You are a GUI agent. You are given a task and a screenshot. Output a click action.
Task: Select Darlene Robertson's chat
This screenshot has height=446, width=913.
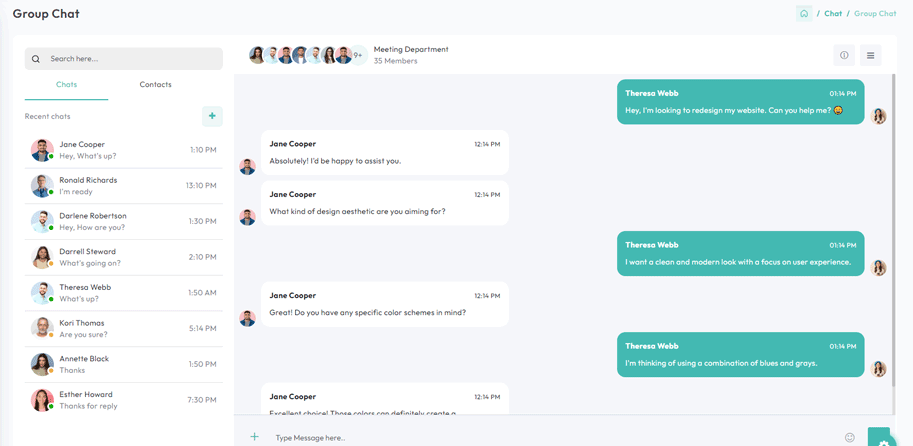point(124,222)
